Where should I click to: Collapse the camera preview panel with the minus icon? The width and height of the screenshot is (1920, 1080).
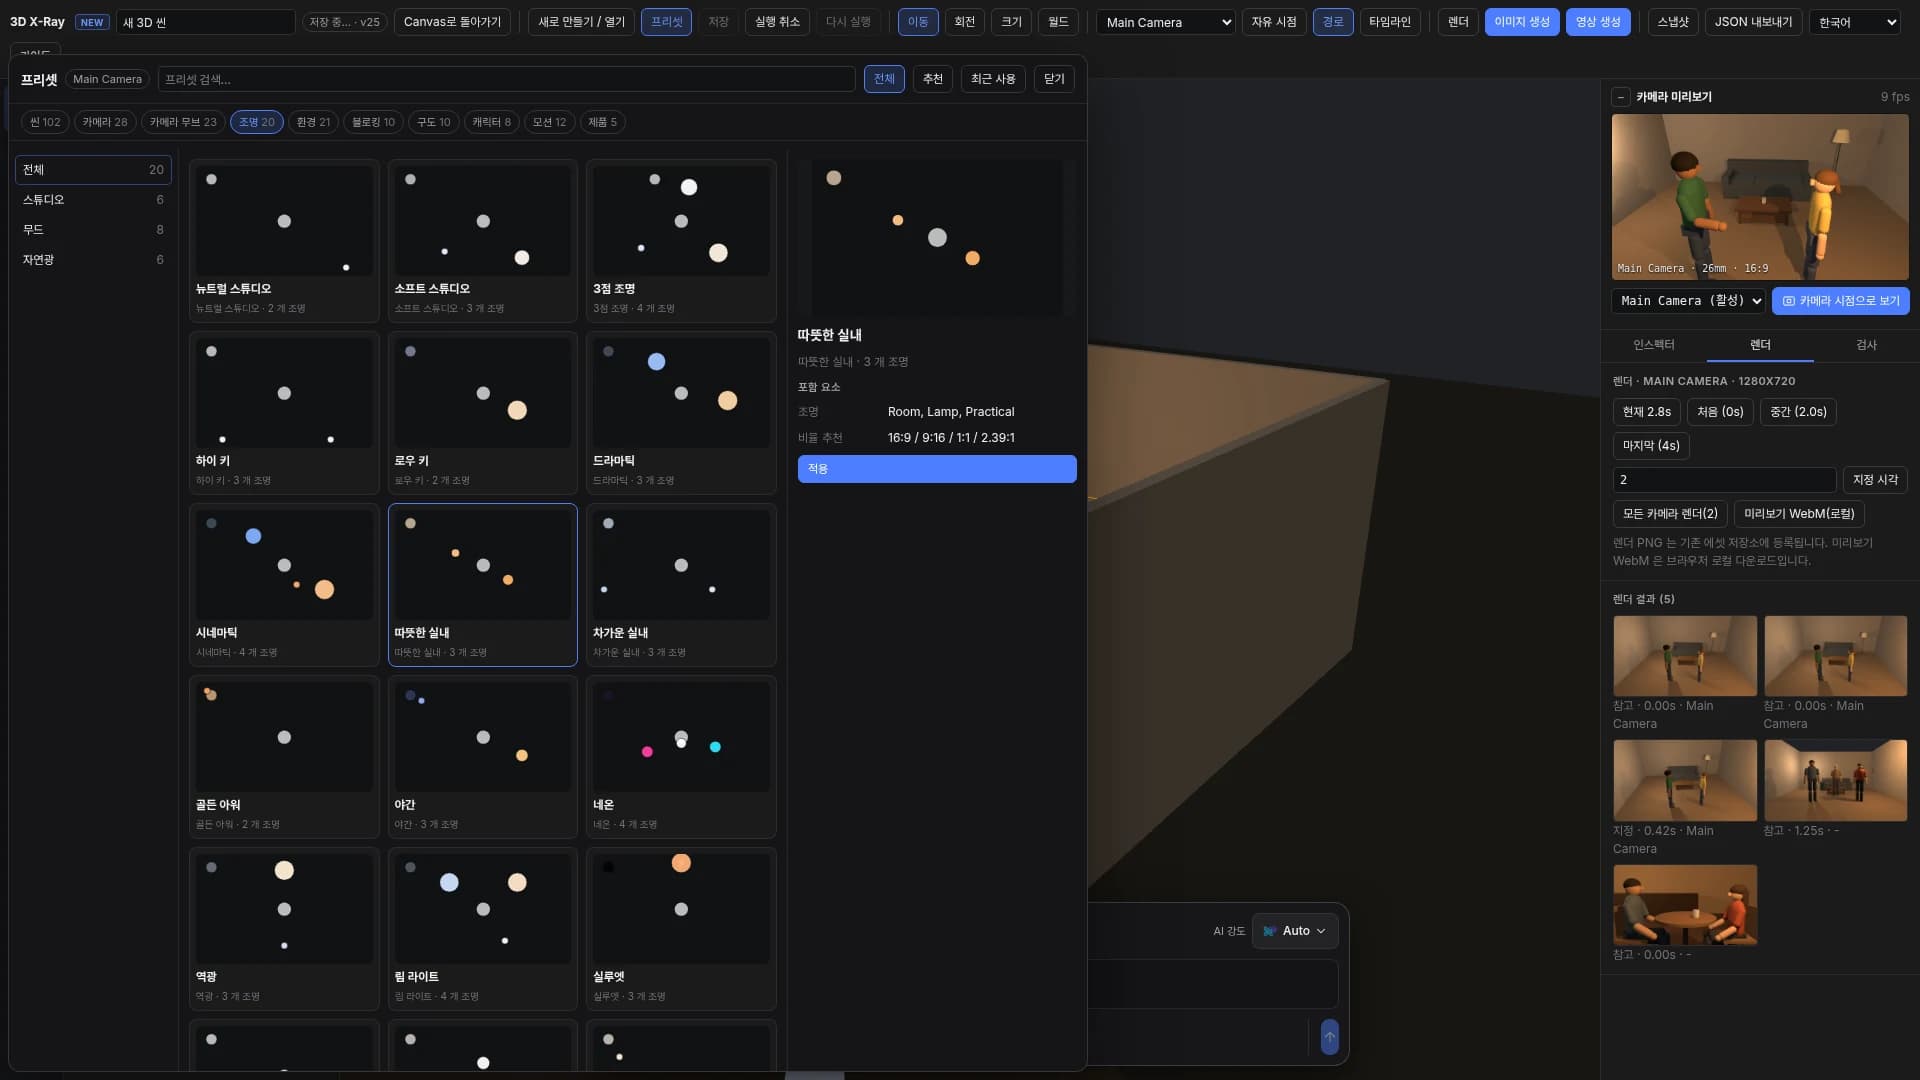1620,97
